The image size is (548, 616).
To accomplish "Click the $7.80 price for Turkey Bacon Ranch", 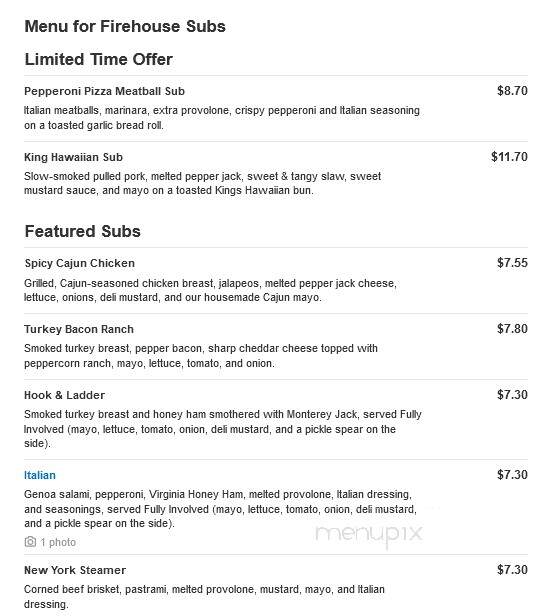I will (x=512, y=328).
